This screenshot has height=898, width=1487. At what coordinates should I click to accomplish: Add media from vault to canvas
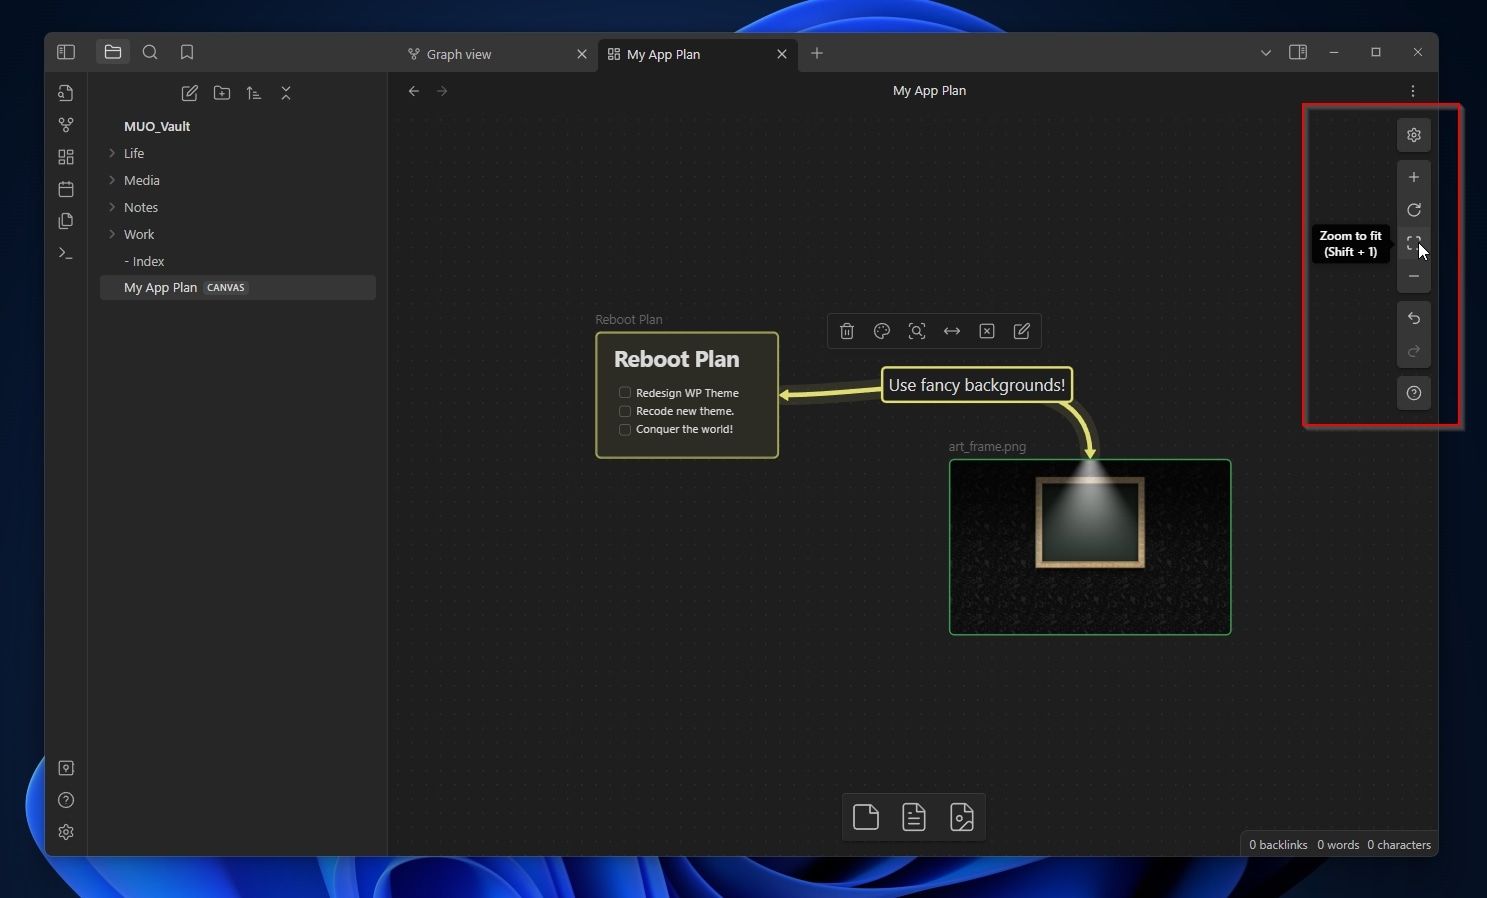click(x=962, y=817)
